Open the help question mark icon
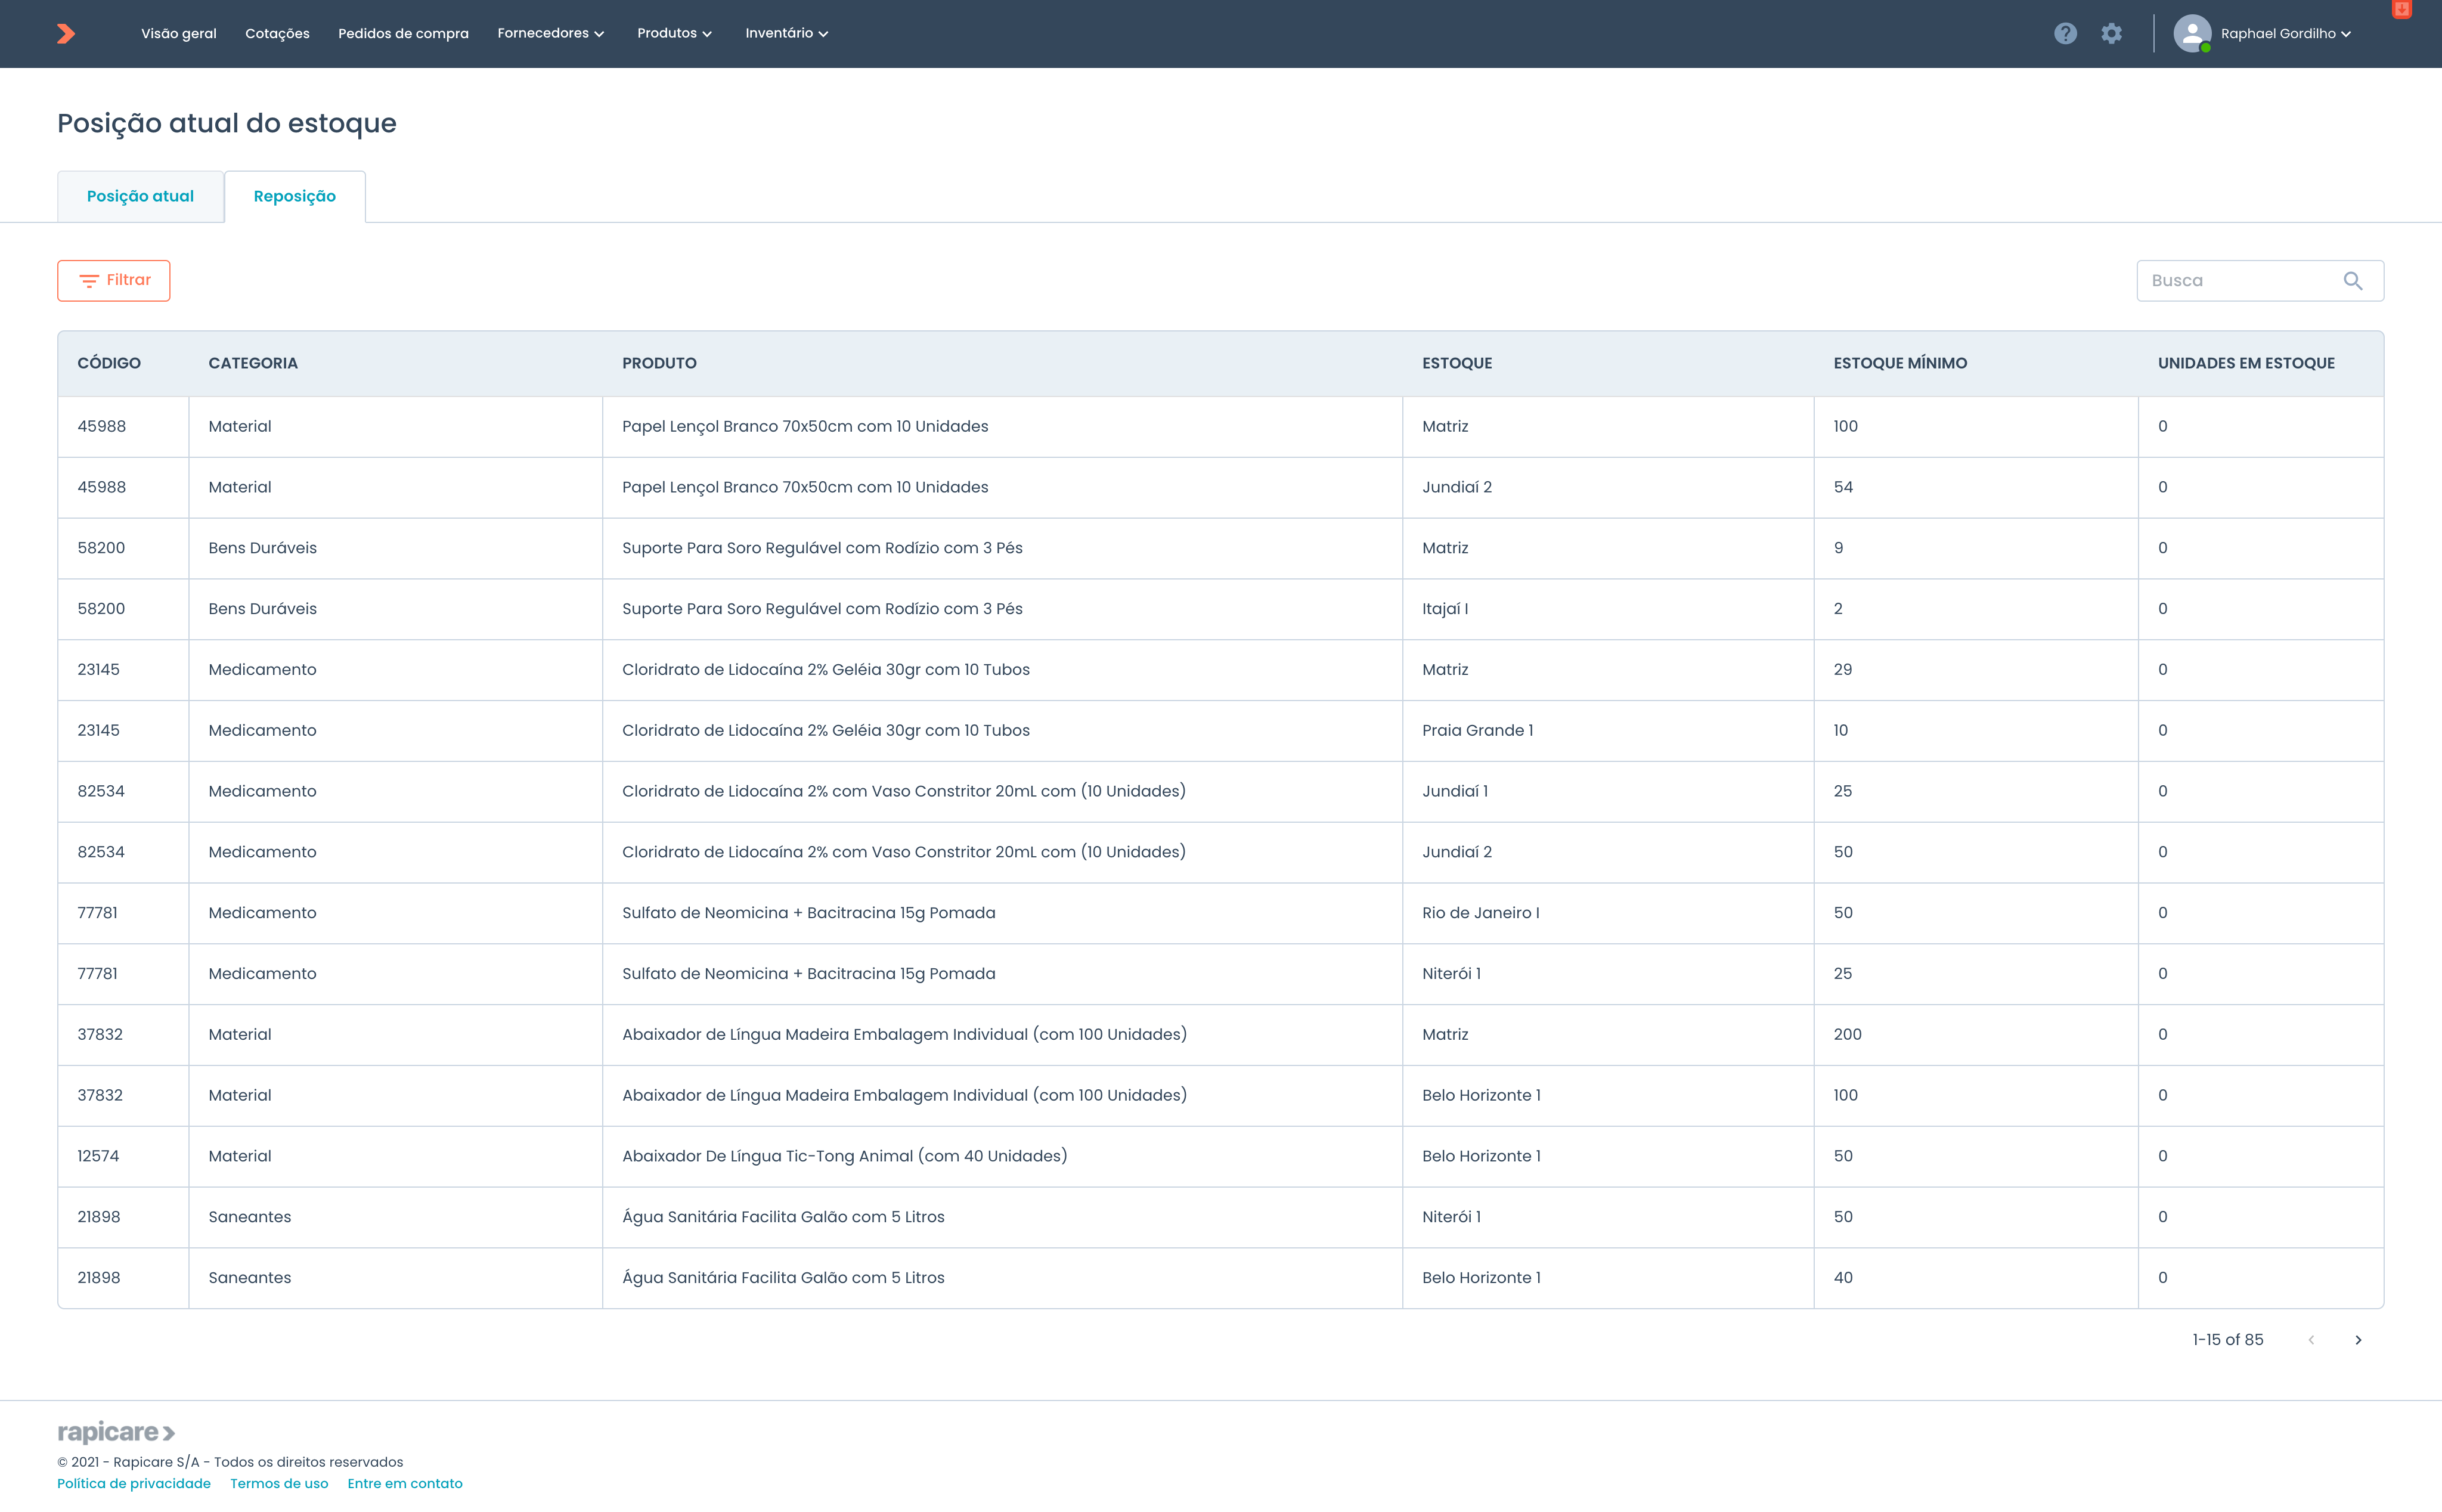 [2065, 34]
